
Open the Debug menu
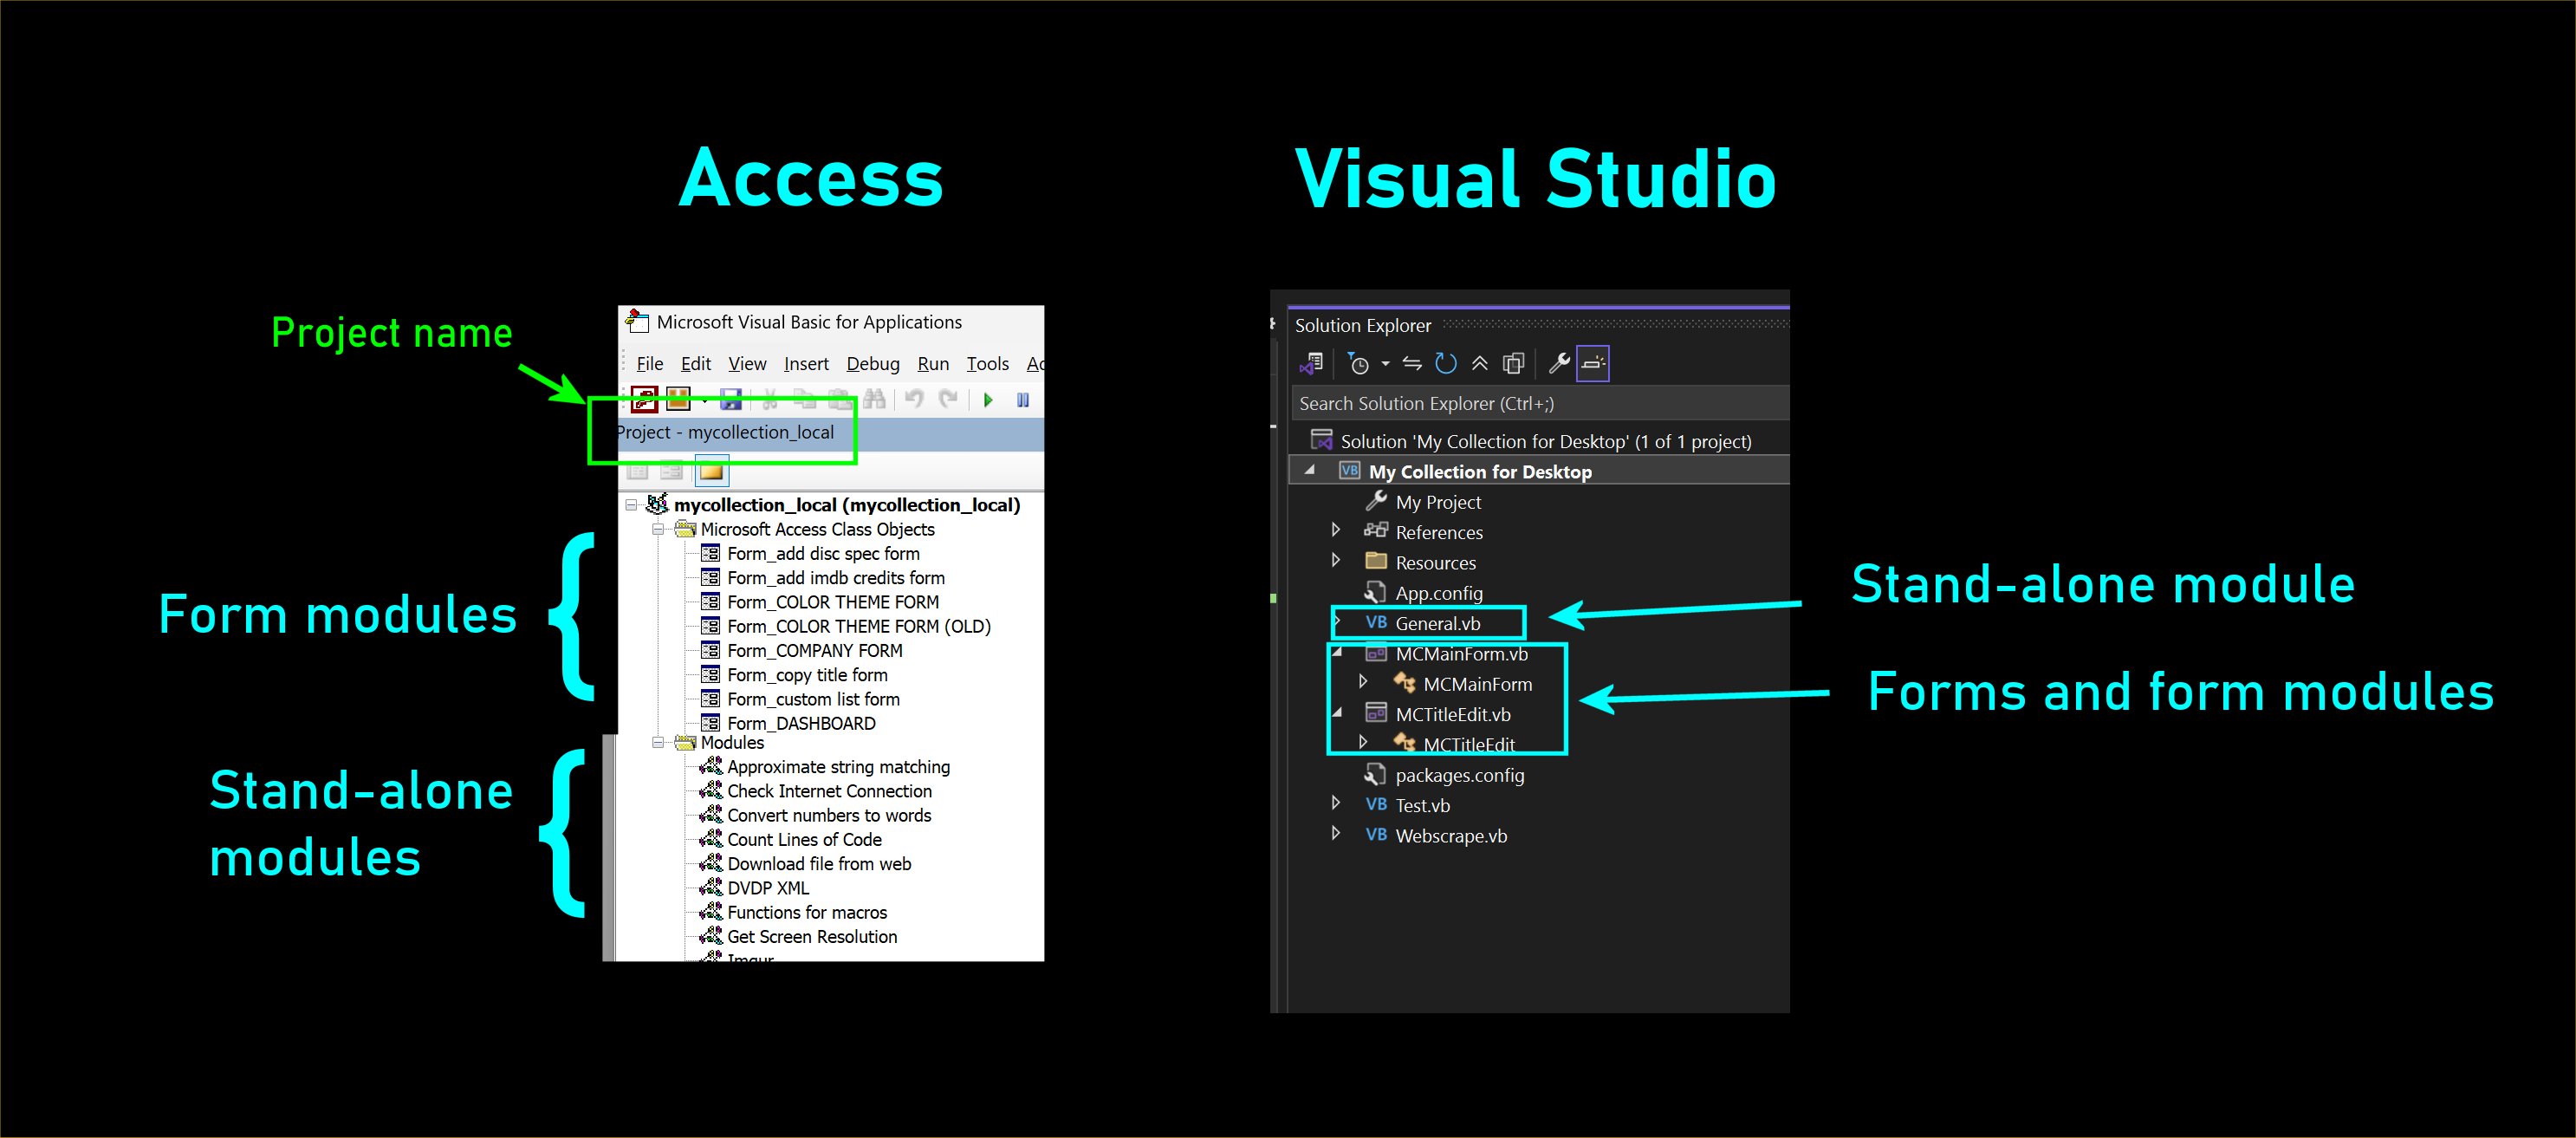point(872,364)
